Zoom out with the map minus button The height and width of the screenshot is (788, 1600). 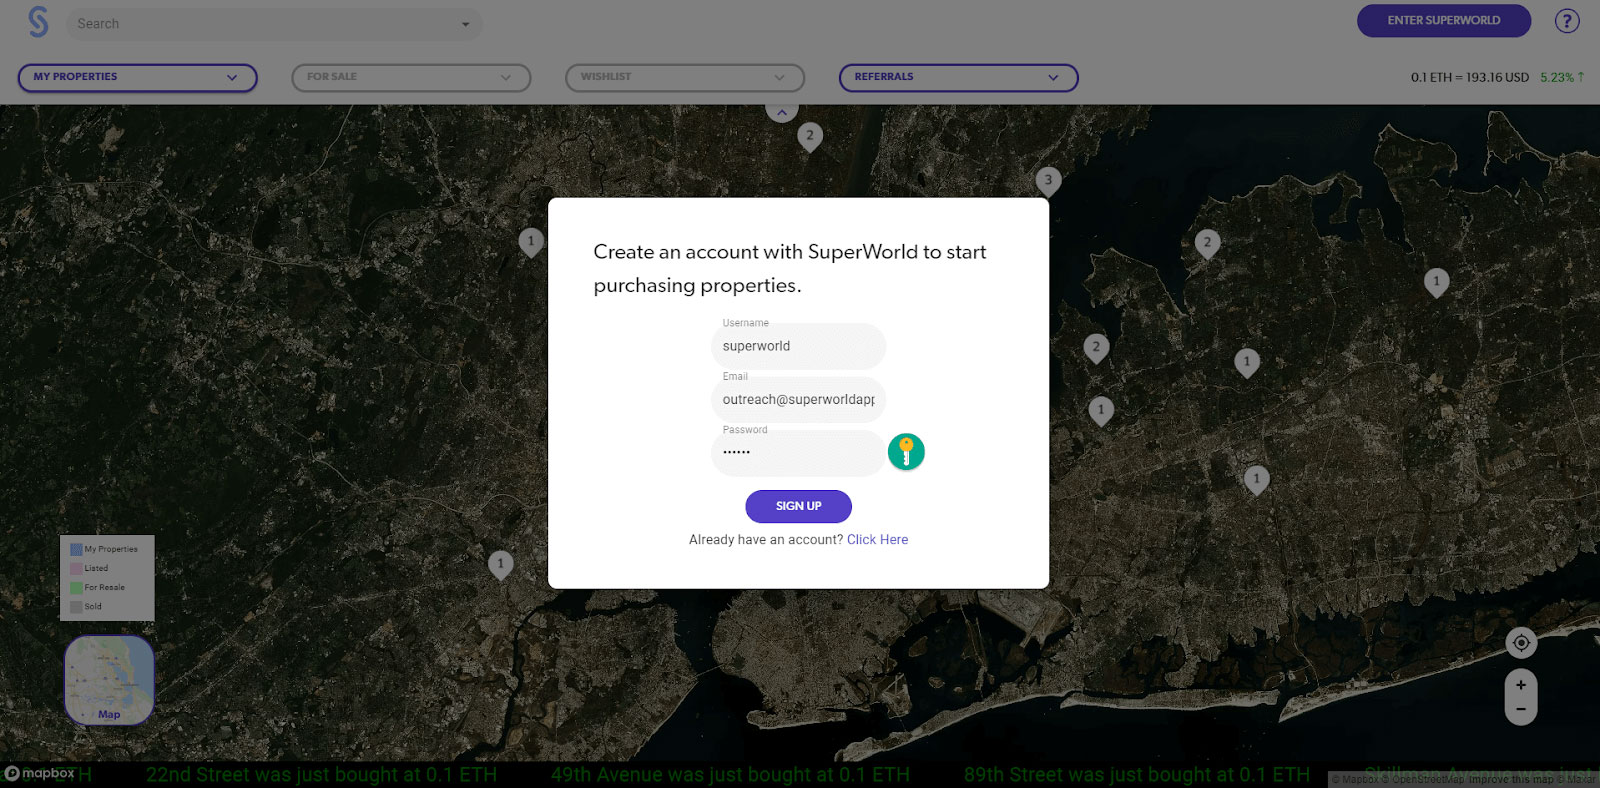[1521, 710]
